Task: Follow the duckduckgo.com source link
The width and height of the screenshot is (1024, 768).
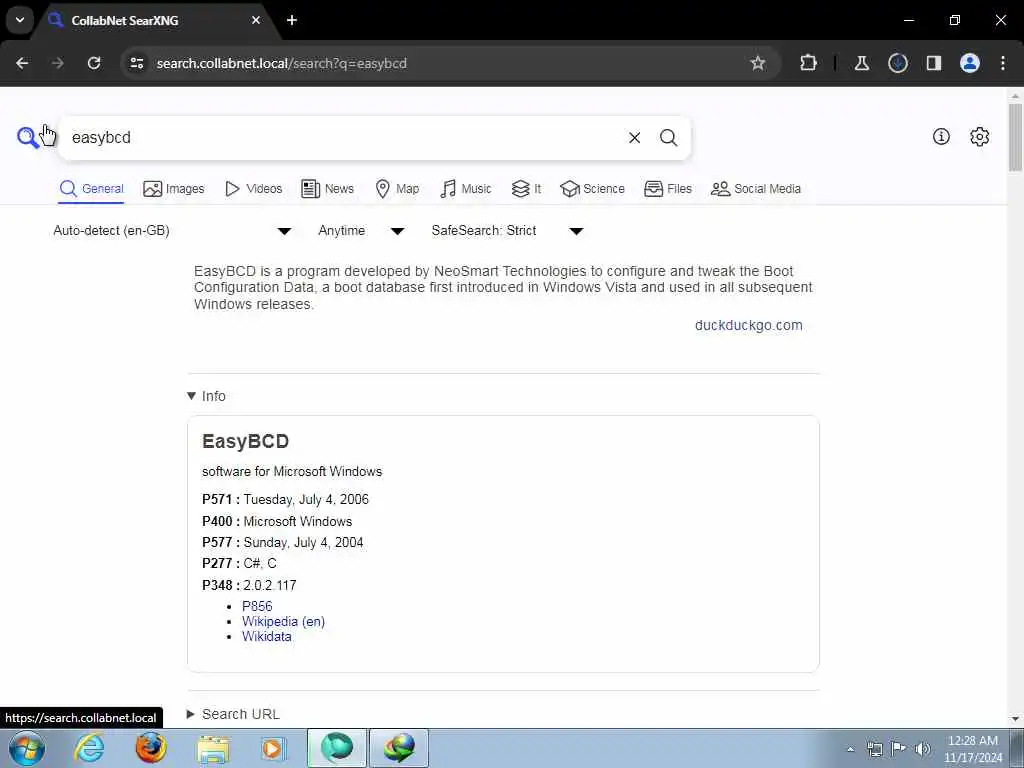Action: click(748, 325)
